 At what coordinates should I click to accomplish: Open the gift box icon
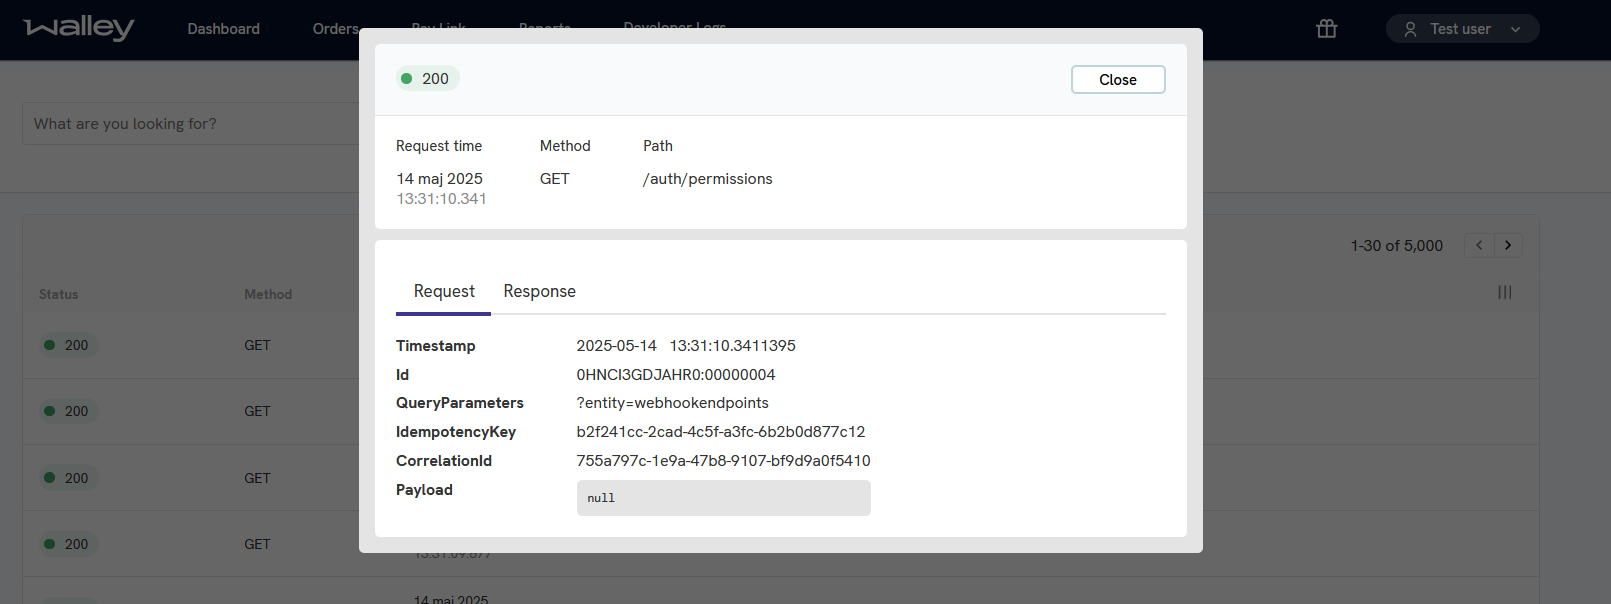[1326, 29]
